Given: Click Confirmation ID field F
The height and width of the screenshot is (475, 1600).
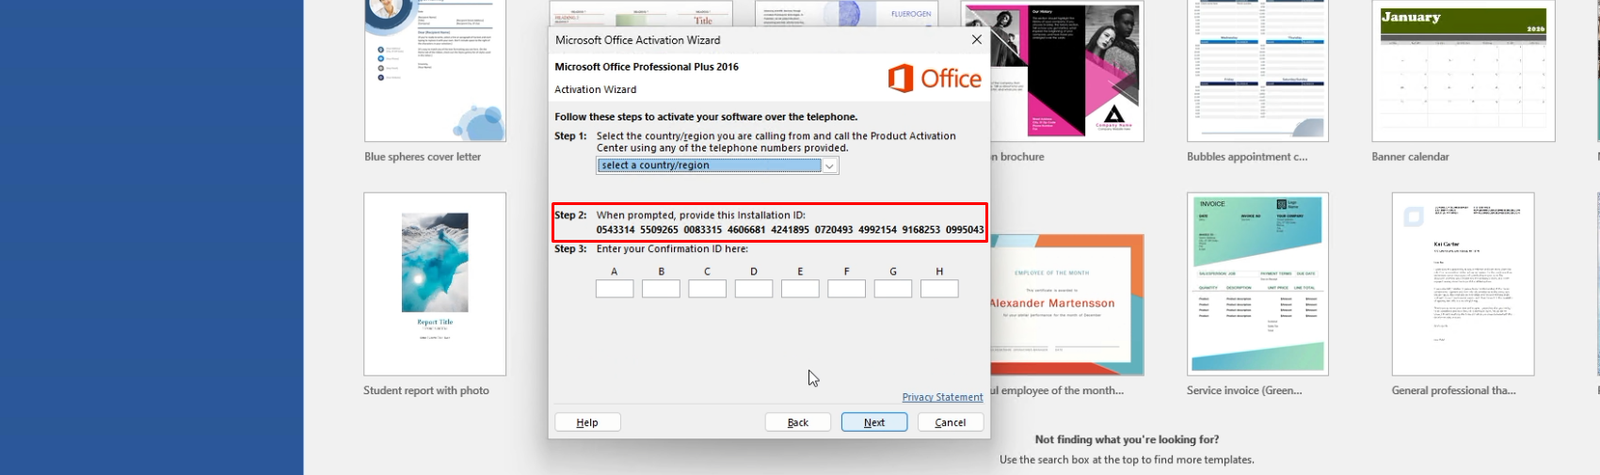Looking at the screenshot, I should click(x=846, y=289).
